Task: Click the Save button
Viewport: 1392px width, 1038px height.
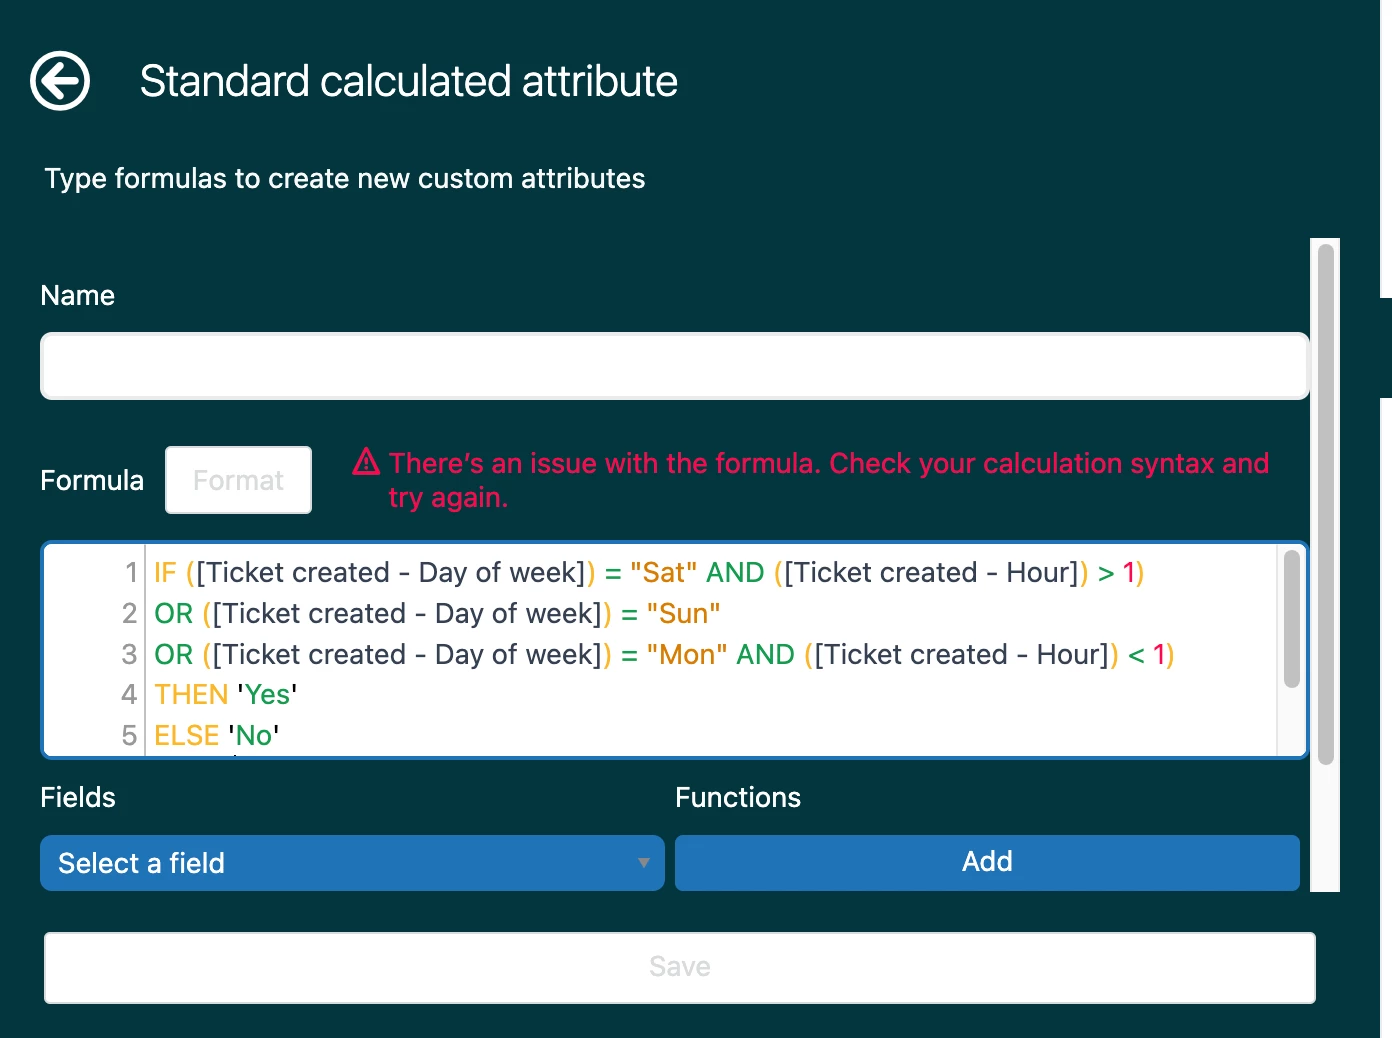Action: (x=680, y=967)
